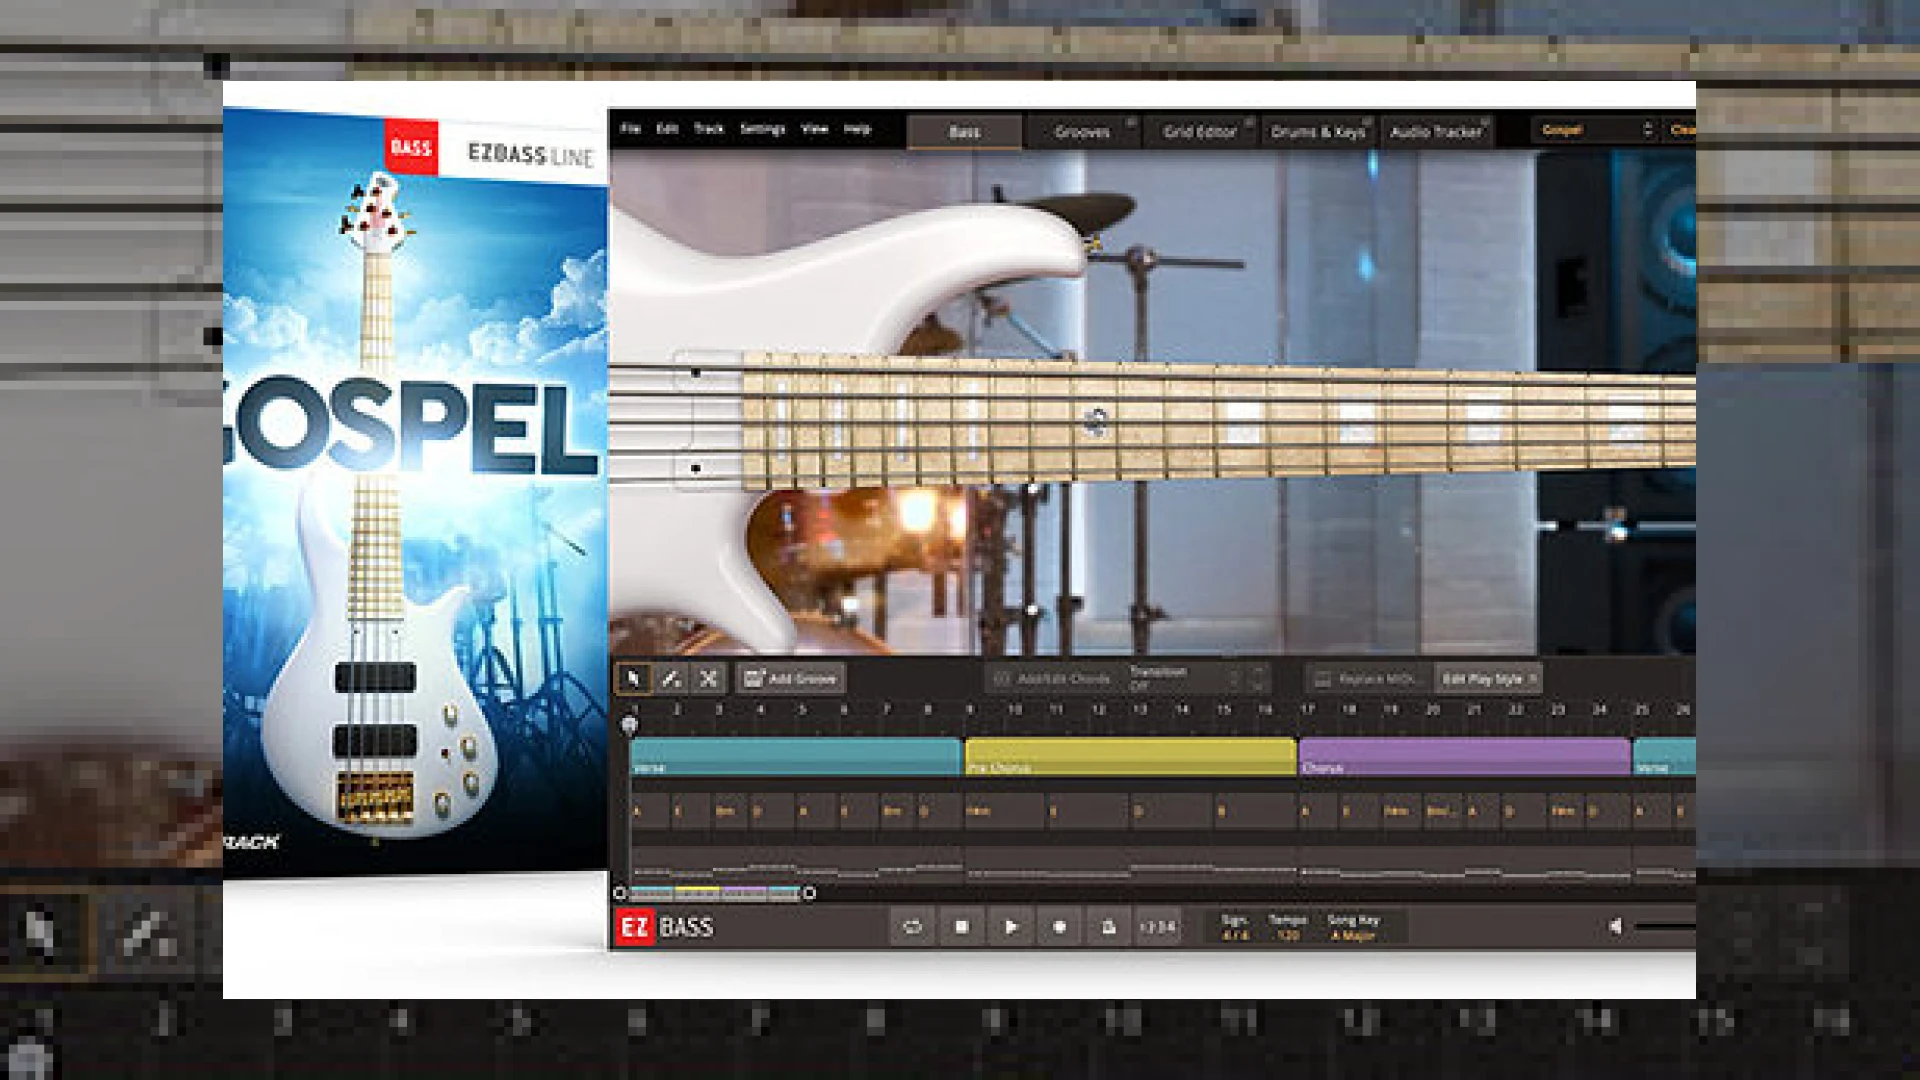Select the arrow Select tool
Screen dimensions: 1920x1080
tap(633, 679)
